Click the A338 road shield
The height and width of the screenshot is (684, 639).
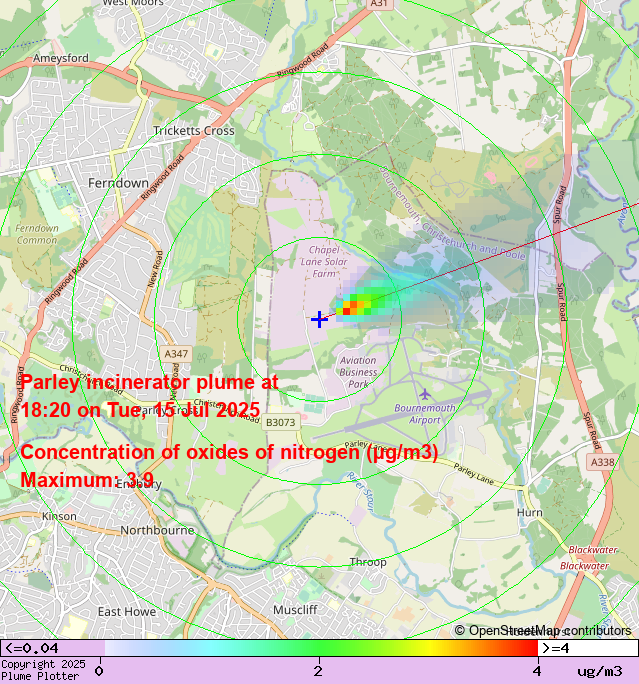click(x=602, y=462)
